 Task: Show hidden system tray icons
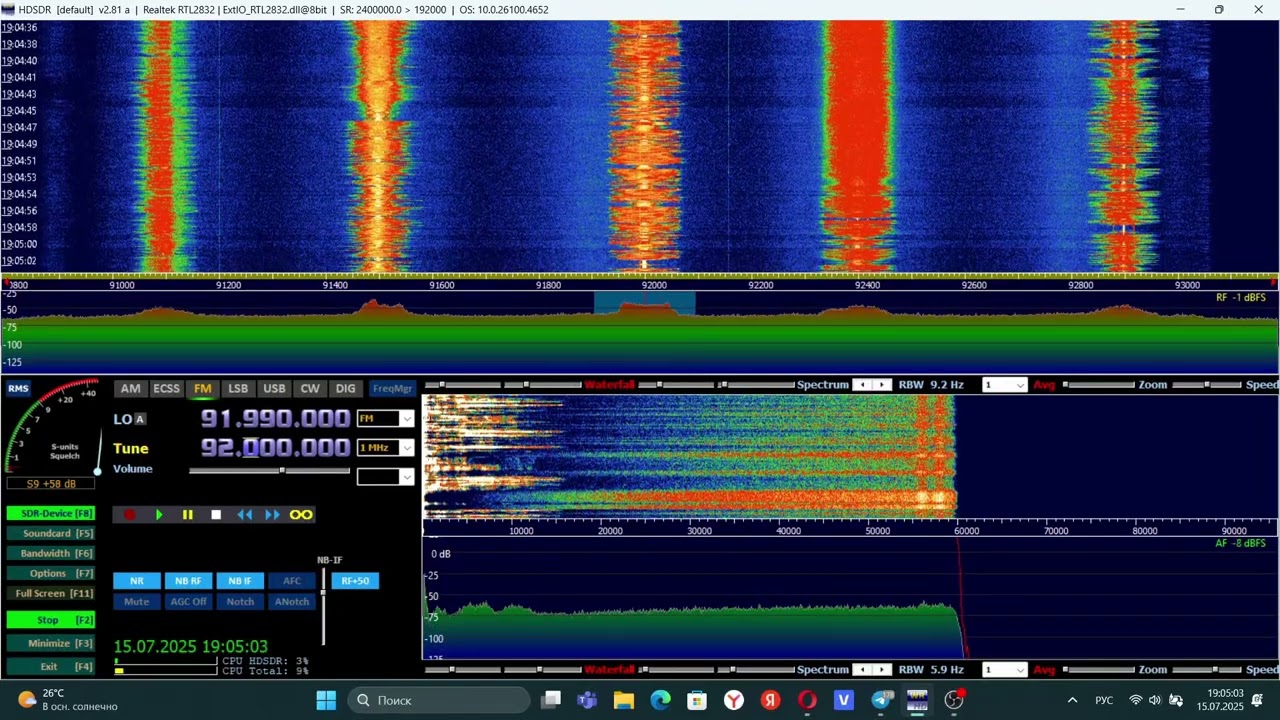1072,700
